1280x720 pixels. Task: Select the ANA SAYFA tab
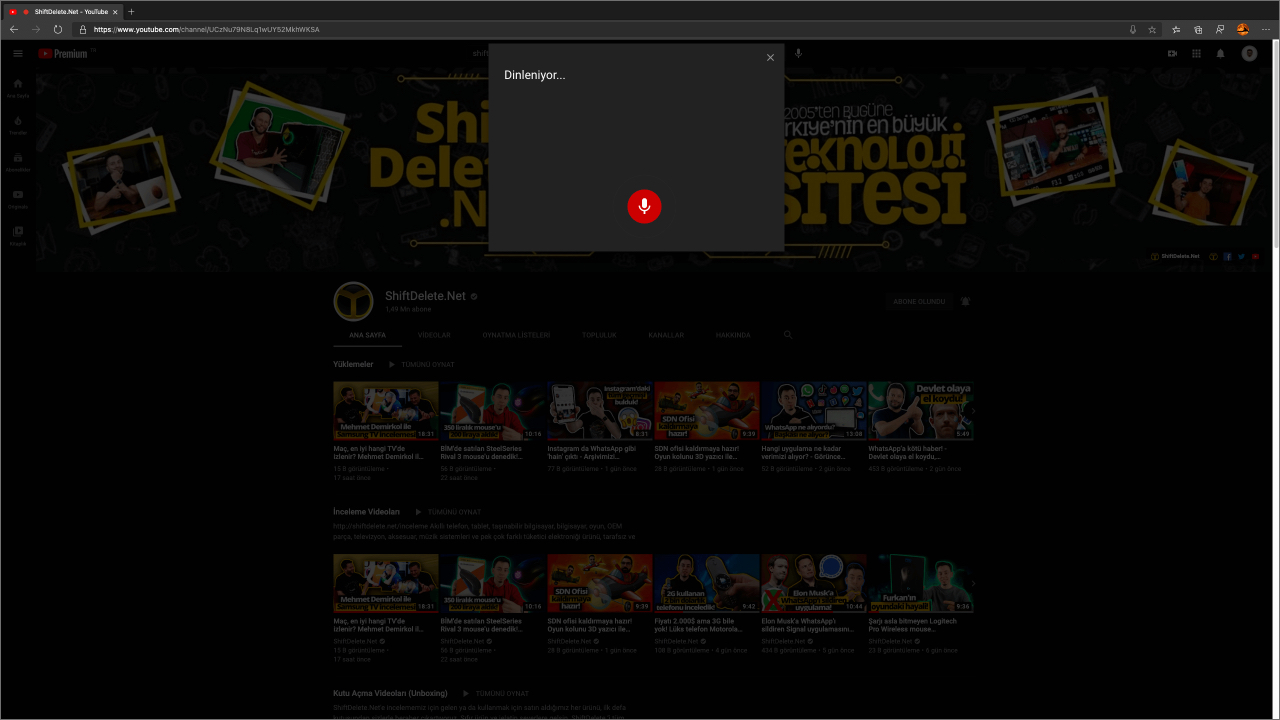[x=367, y=335]
